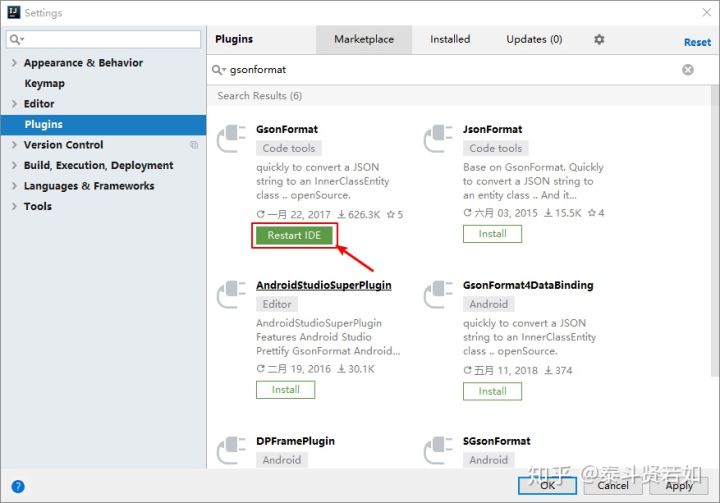Expand the Tools settings node
Viewport: 720px width, 503px height.
coord(14,206)
